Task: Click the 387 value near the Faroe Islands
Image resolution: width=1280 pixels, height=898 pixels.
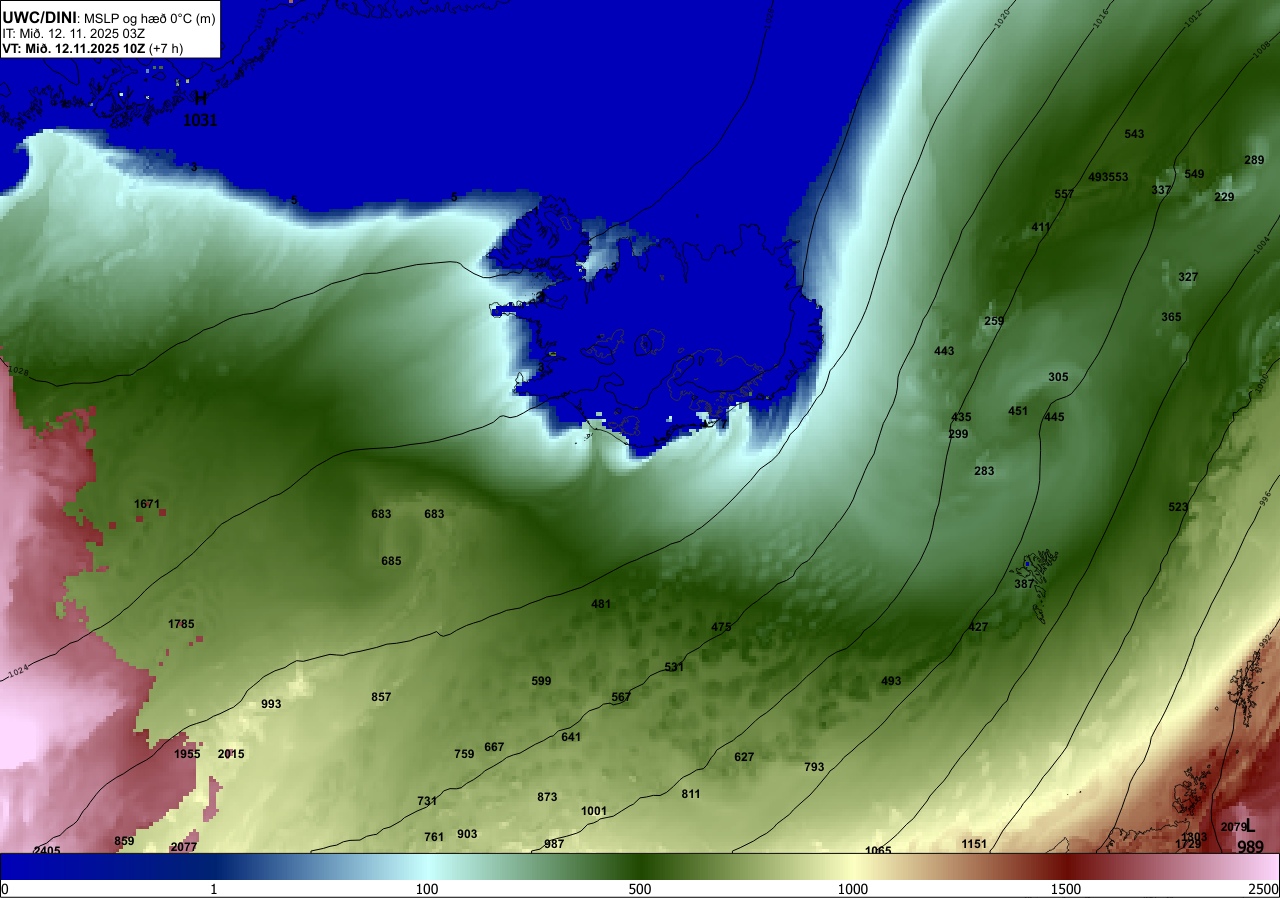Action: [1024, 584]
